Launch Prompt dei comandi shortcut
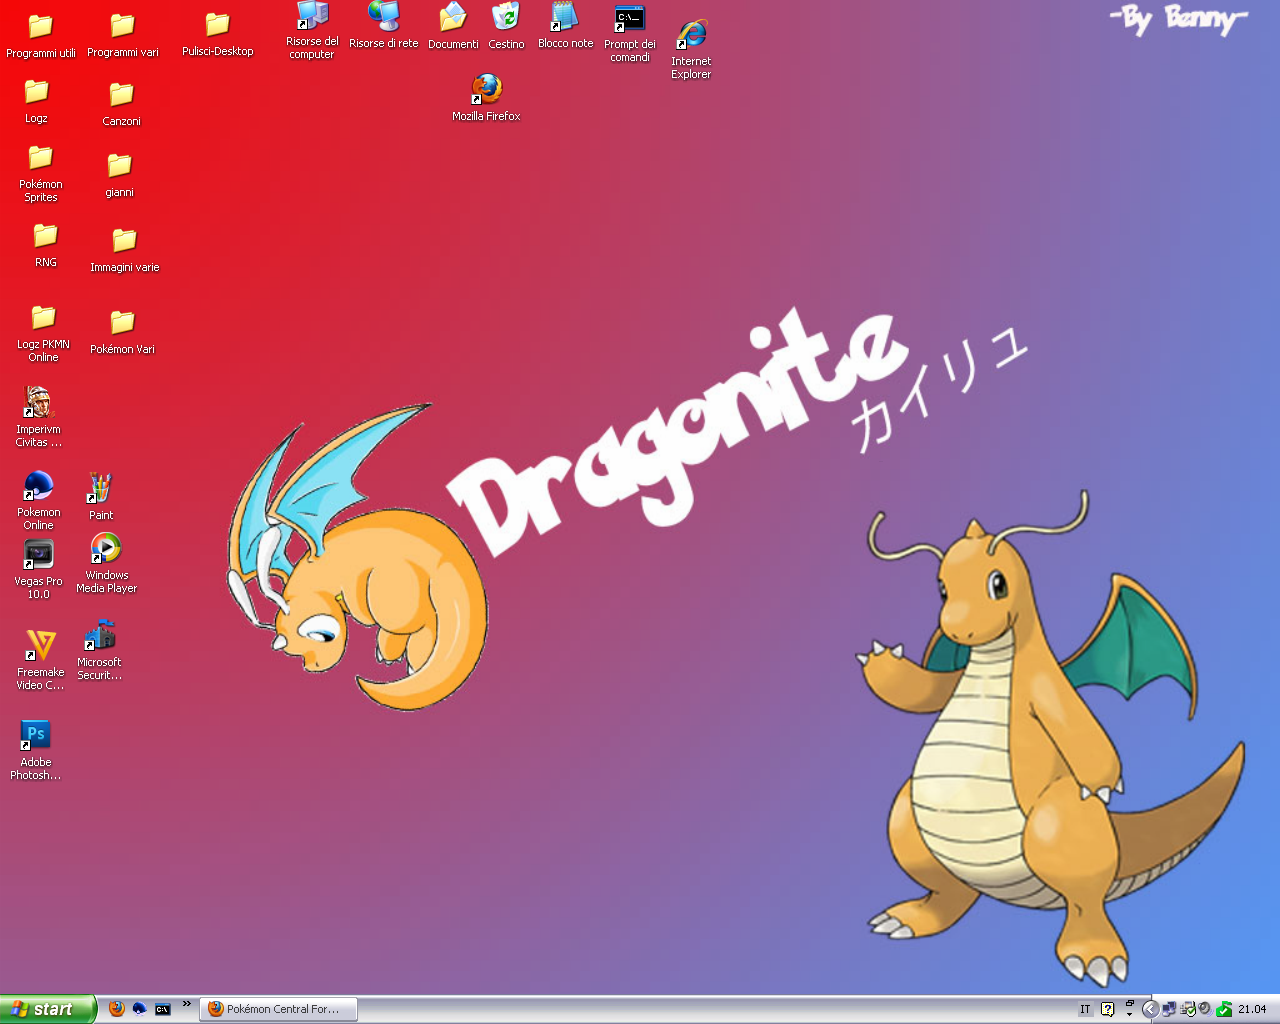 630,33
